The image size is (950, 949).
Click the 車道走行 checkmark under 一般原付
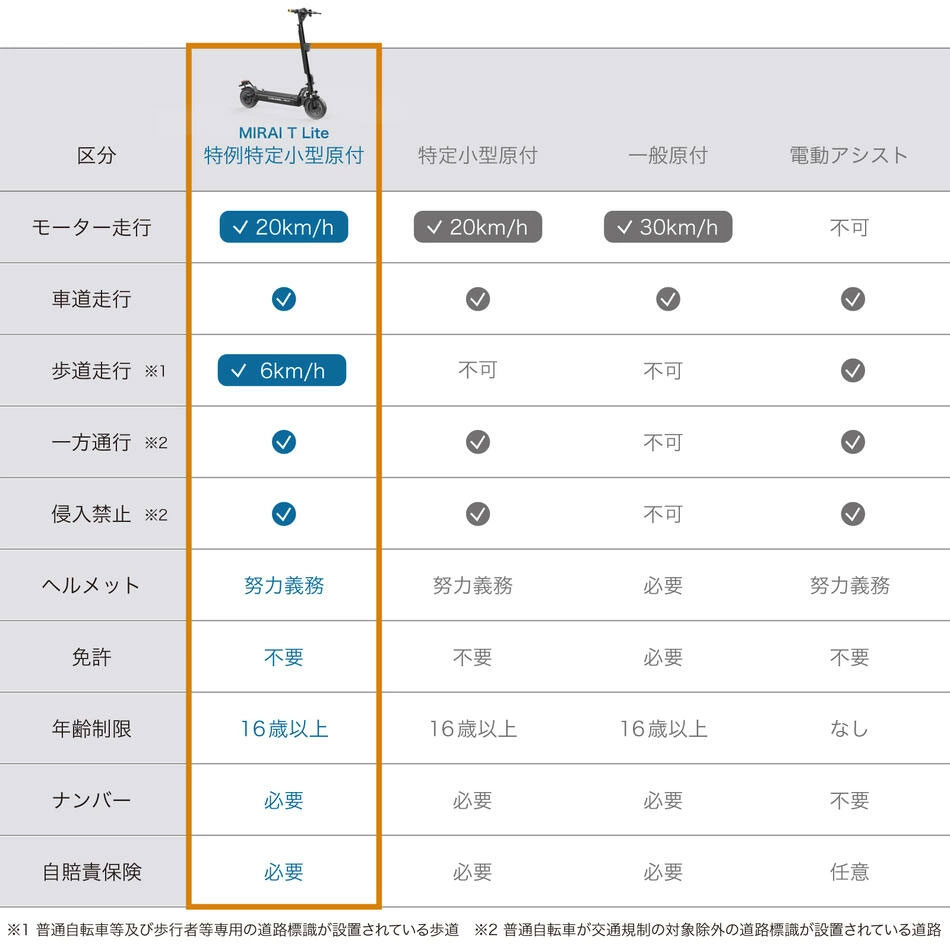point(668,299)
